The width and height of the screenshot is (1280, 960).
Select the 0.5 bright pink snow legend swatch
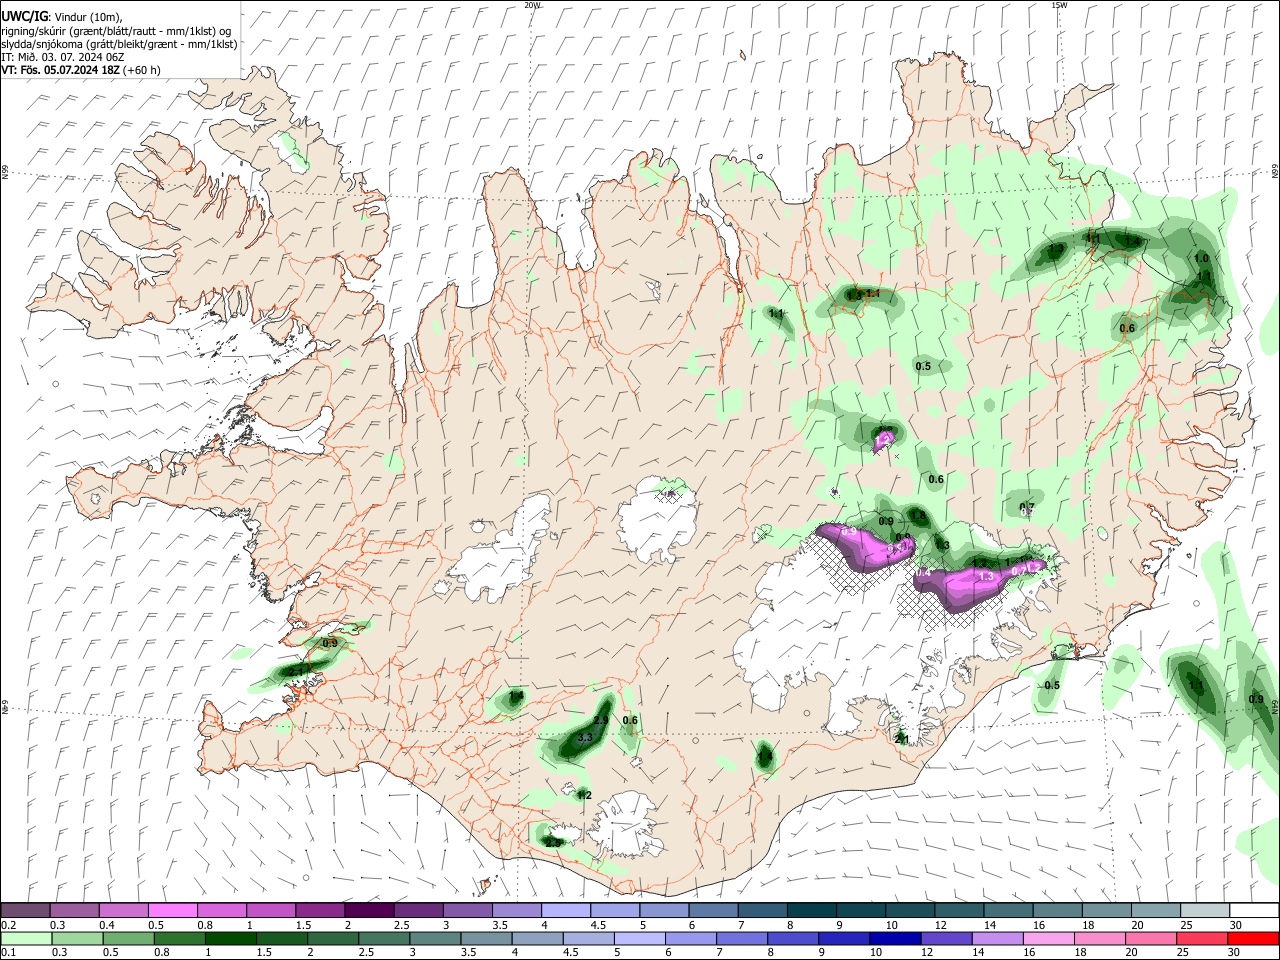172,911
